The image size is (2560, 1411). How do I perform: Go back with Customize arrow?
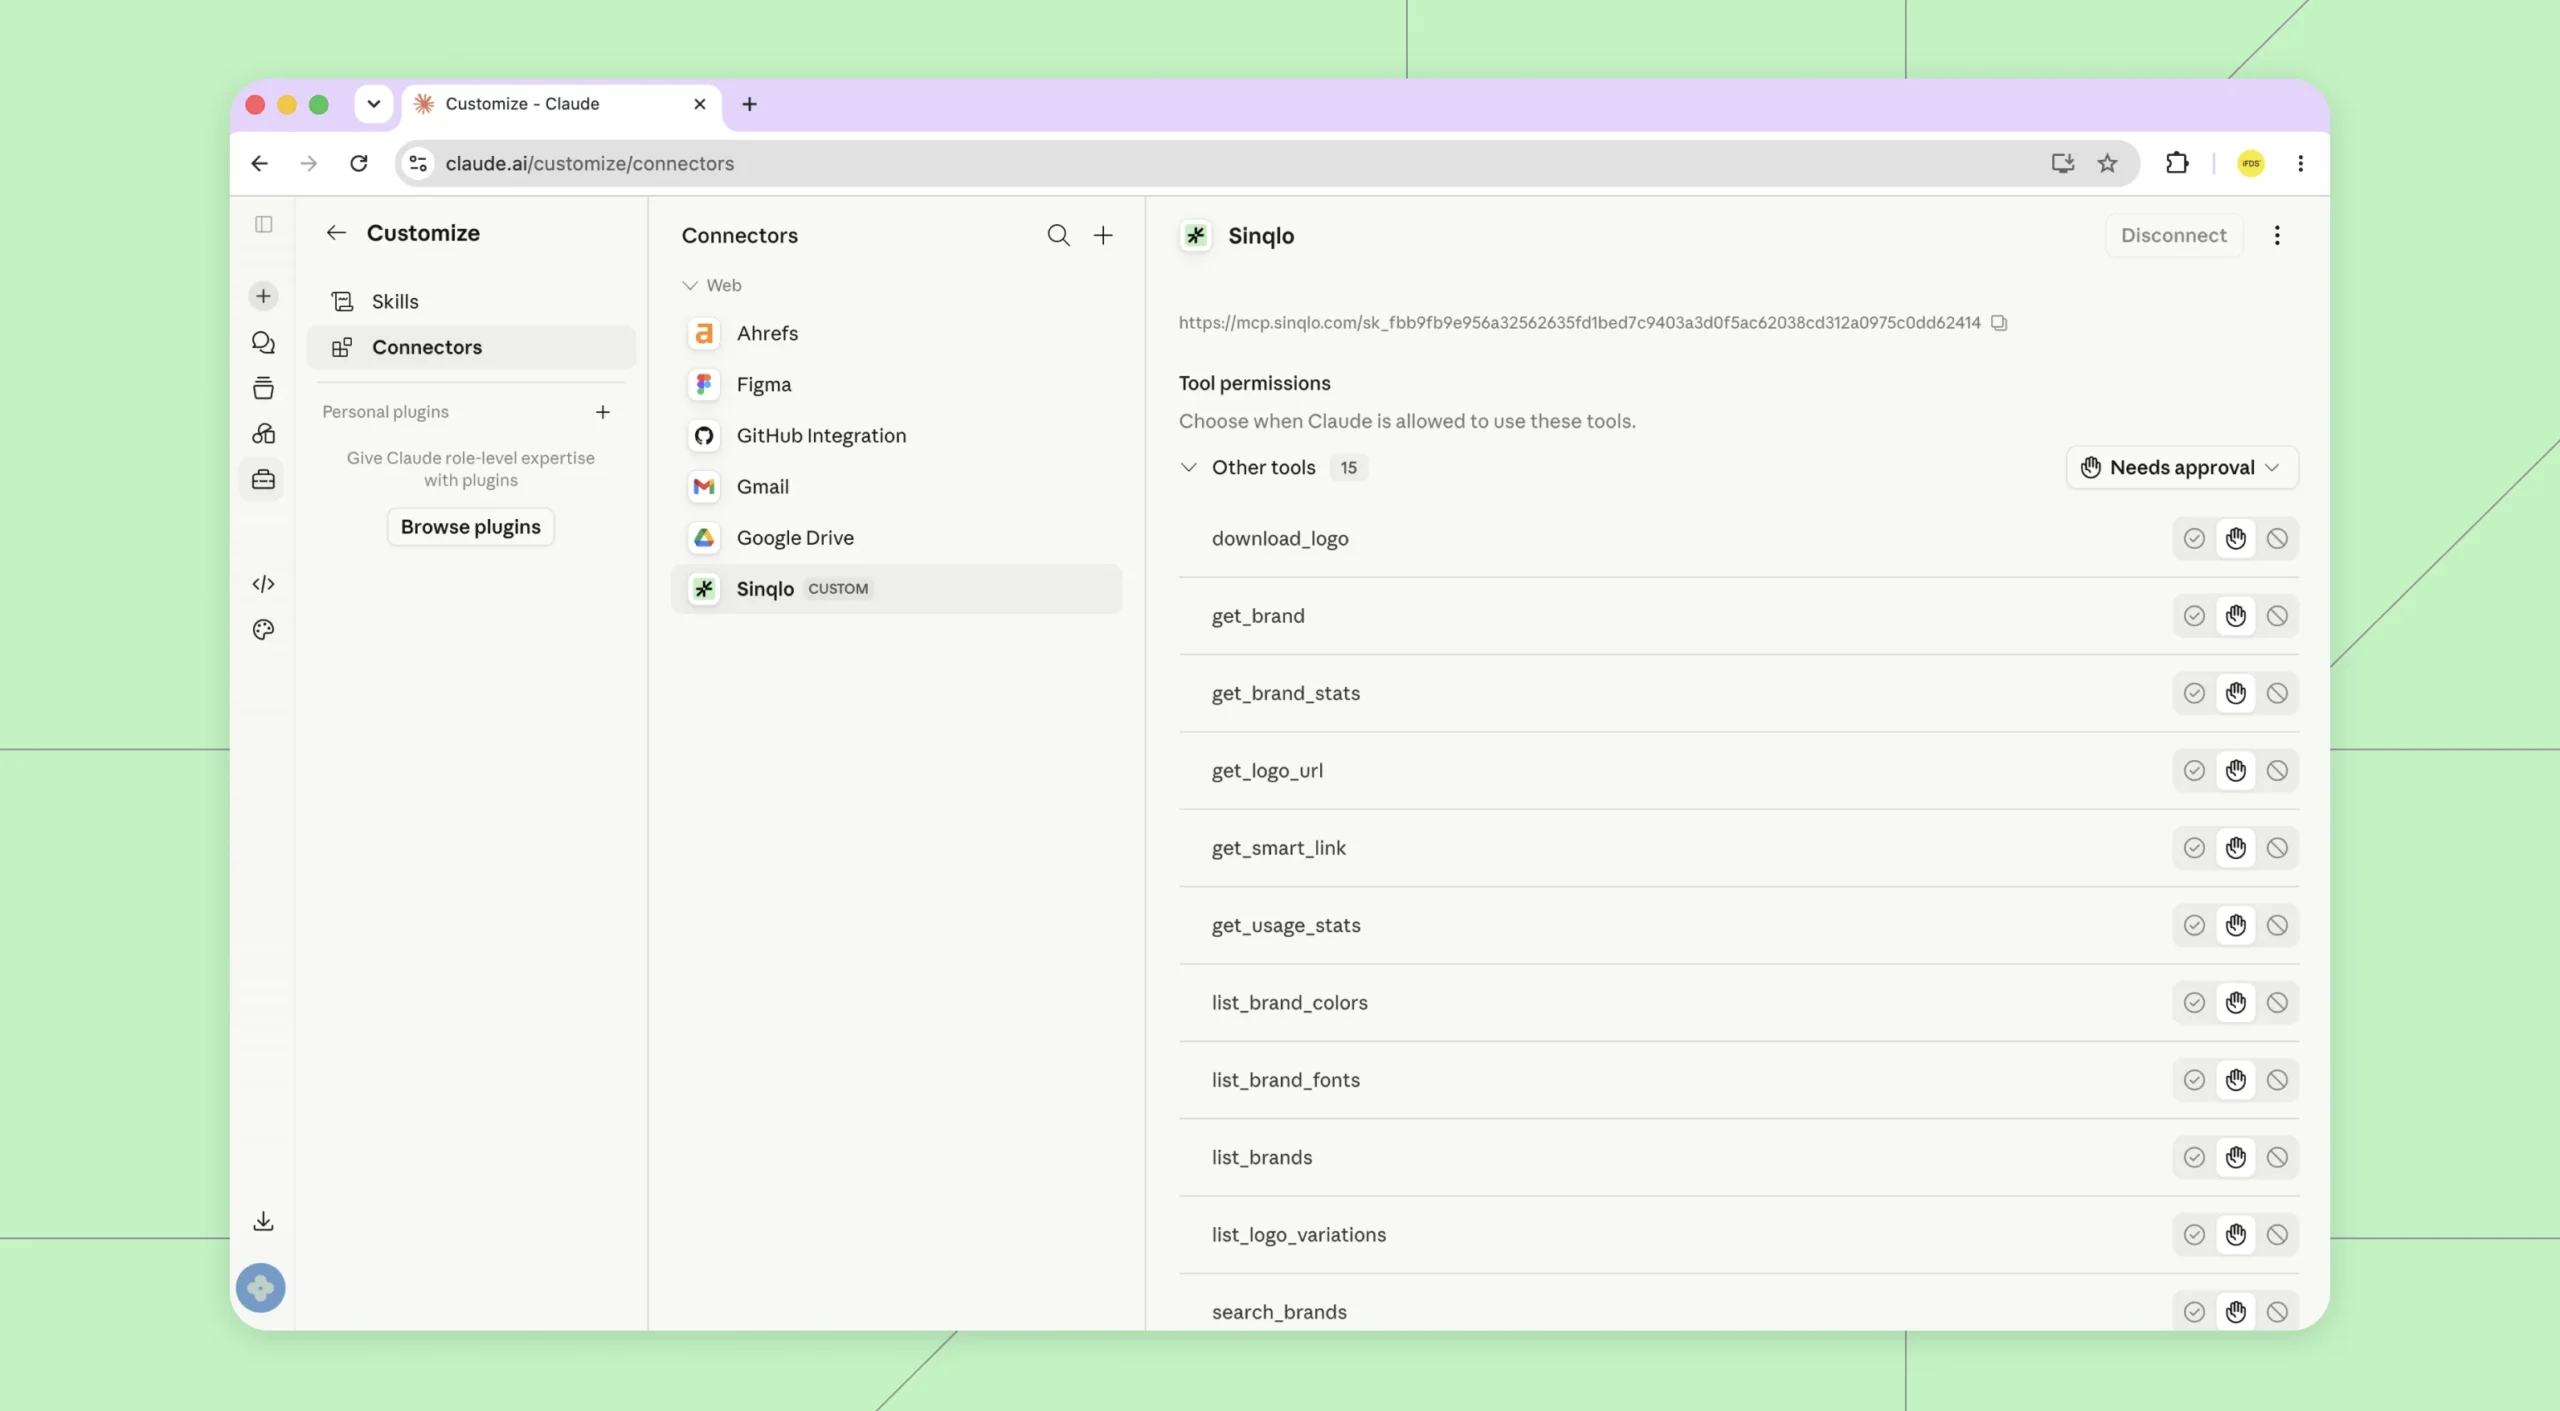pos(336,233)
